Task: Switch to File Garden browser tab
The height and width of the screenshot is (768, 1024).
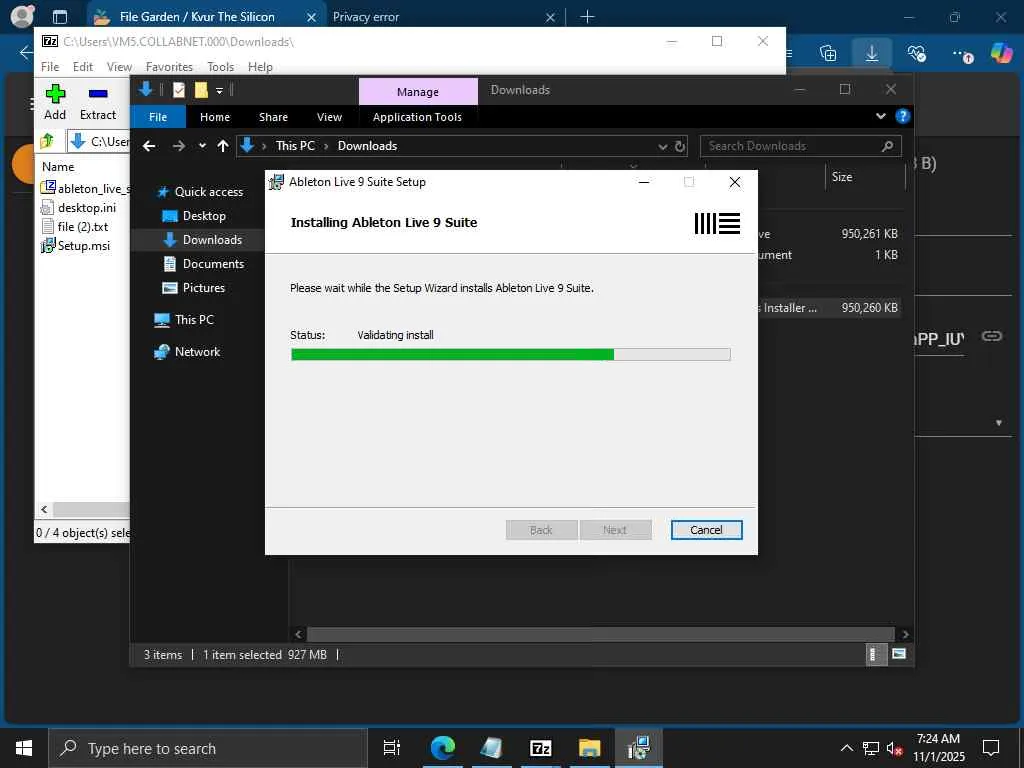Action: [x=205, y=17]
